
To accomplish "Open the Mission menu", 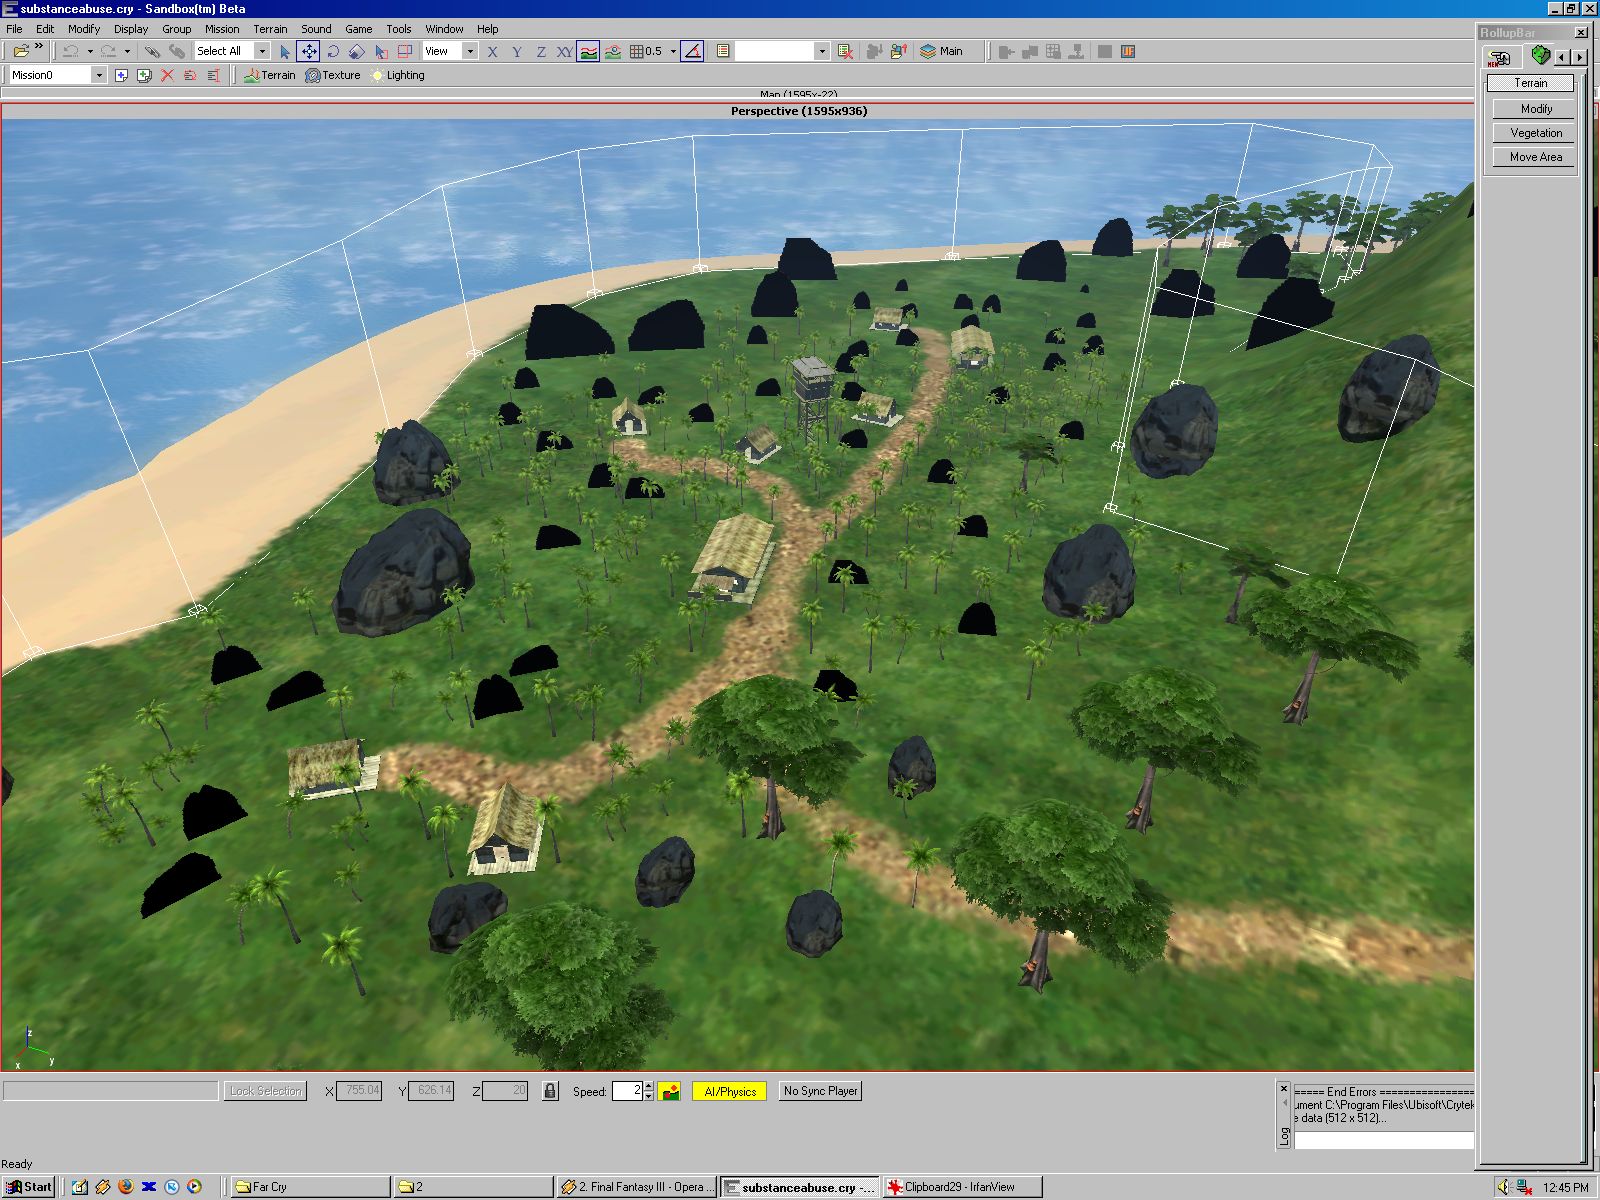I will 222,29.
